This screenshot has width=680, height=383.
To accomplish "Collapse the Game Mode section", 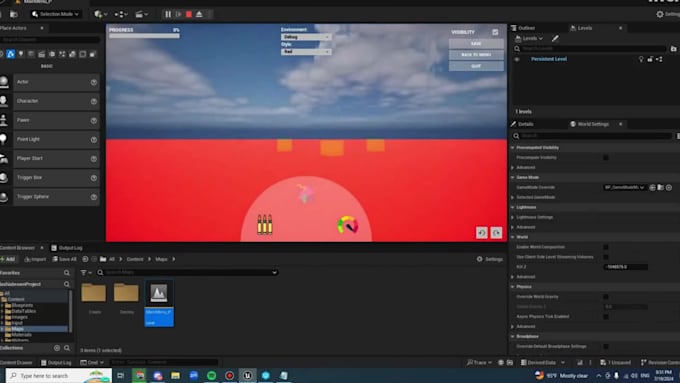I will pyautogui.click(x=513, y=177).
